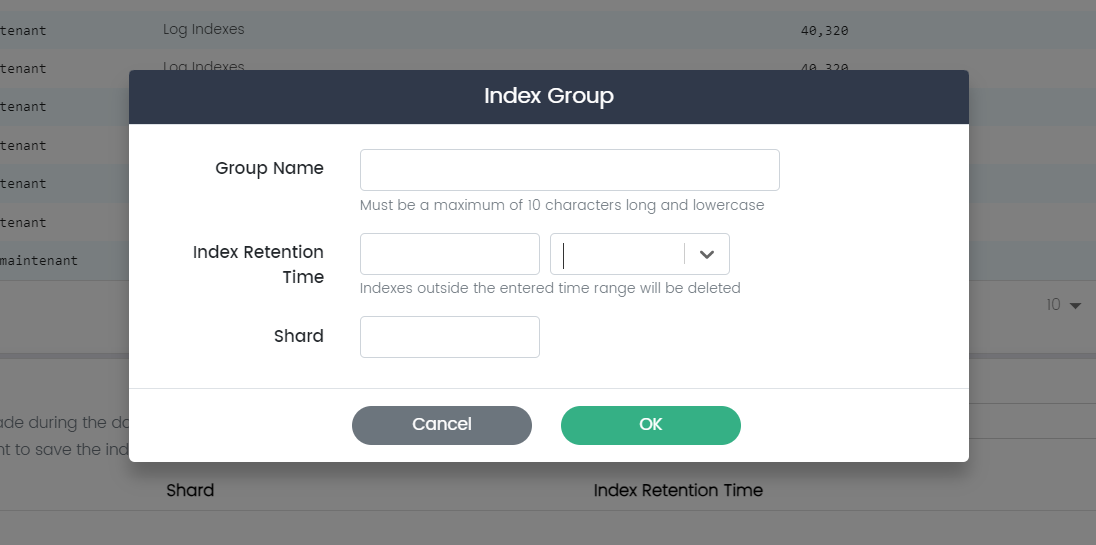Select the maintenant row in the background table
The width and height of the screenshot is (1096, 545).
[x=40, y=261]
